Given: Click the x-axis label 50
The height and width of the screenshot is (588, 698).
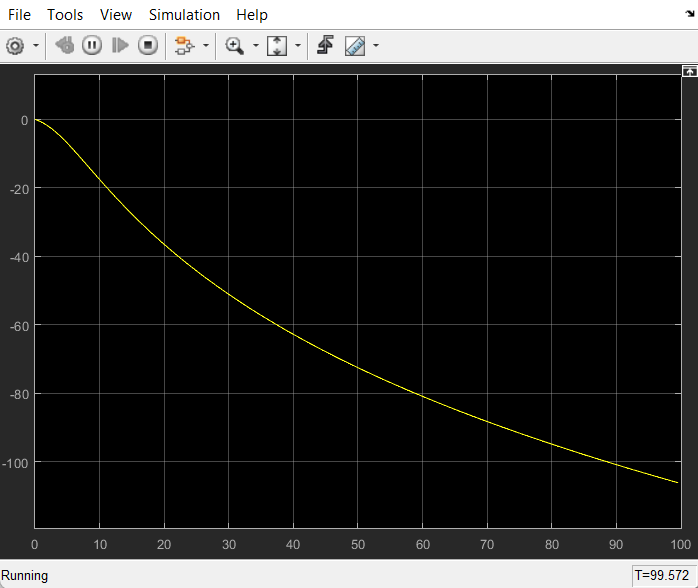Looking at the screenshot, I should [357, 544].
